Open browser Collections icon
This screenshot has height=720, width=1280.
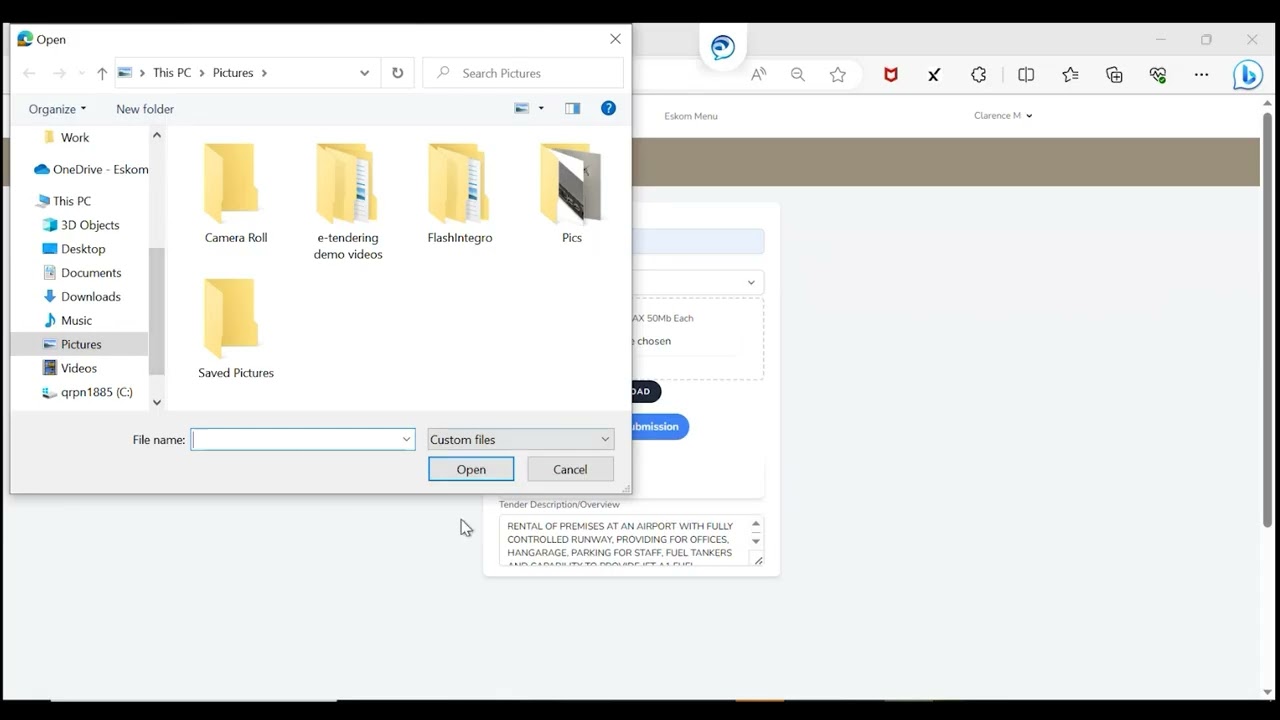(x=1114, y=75)
